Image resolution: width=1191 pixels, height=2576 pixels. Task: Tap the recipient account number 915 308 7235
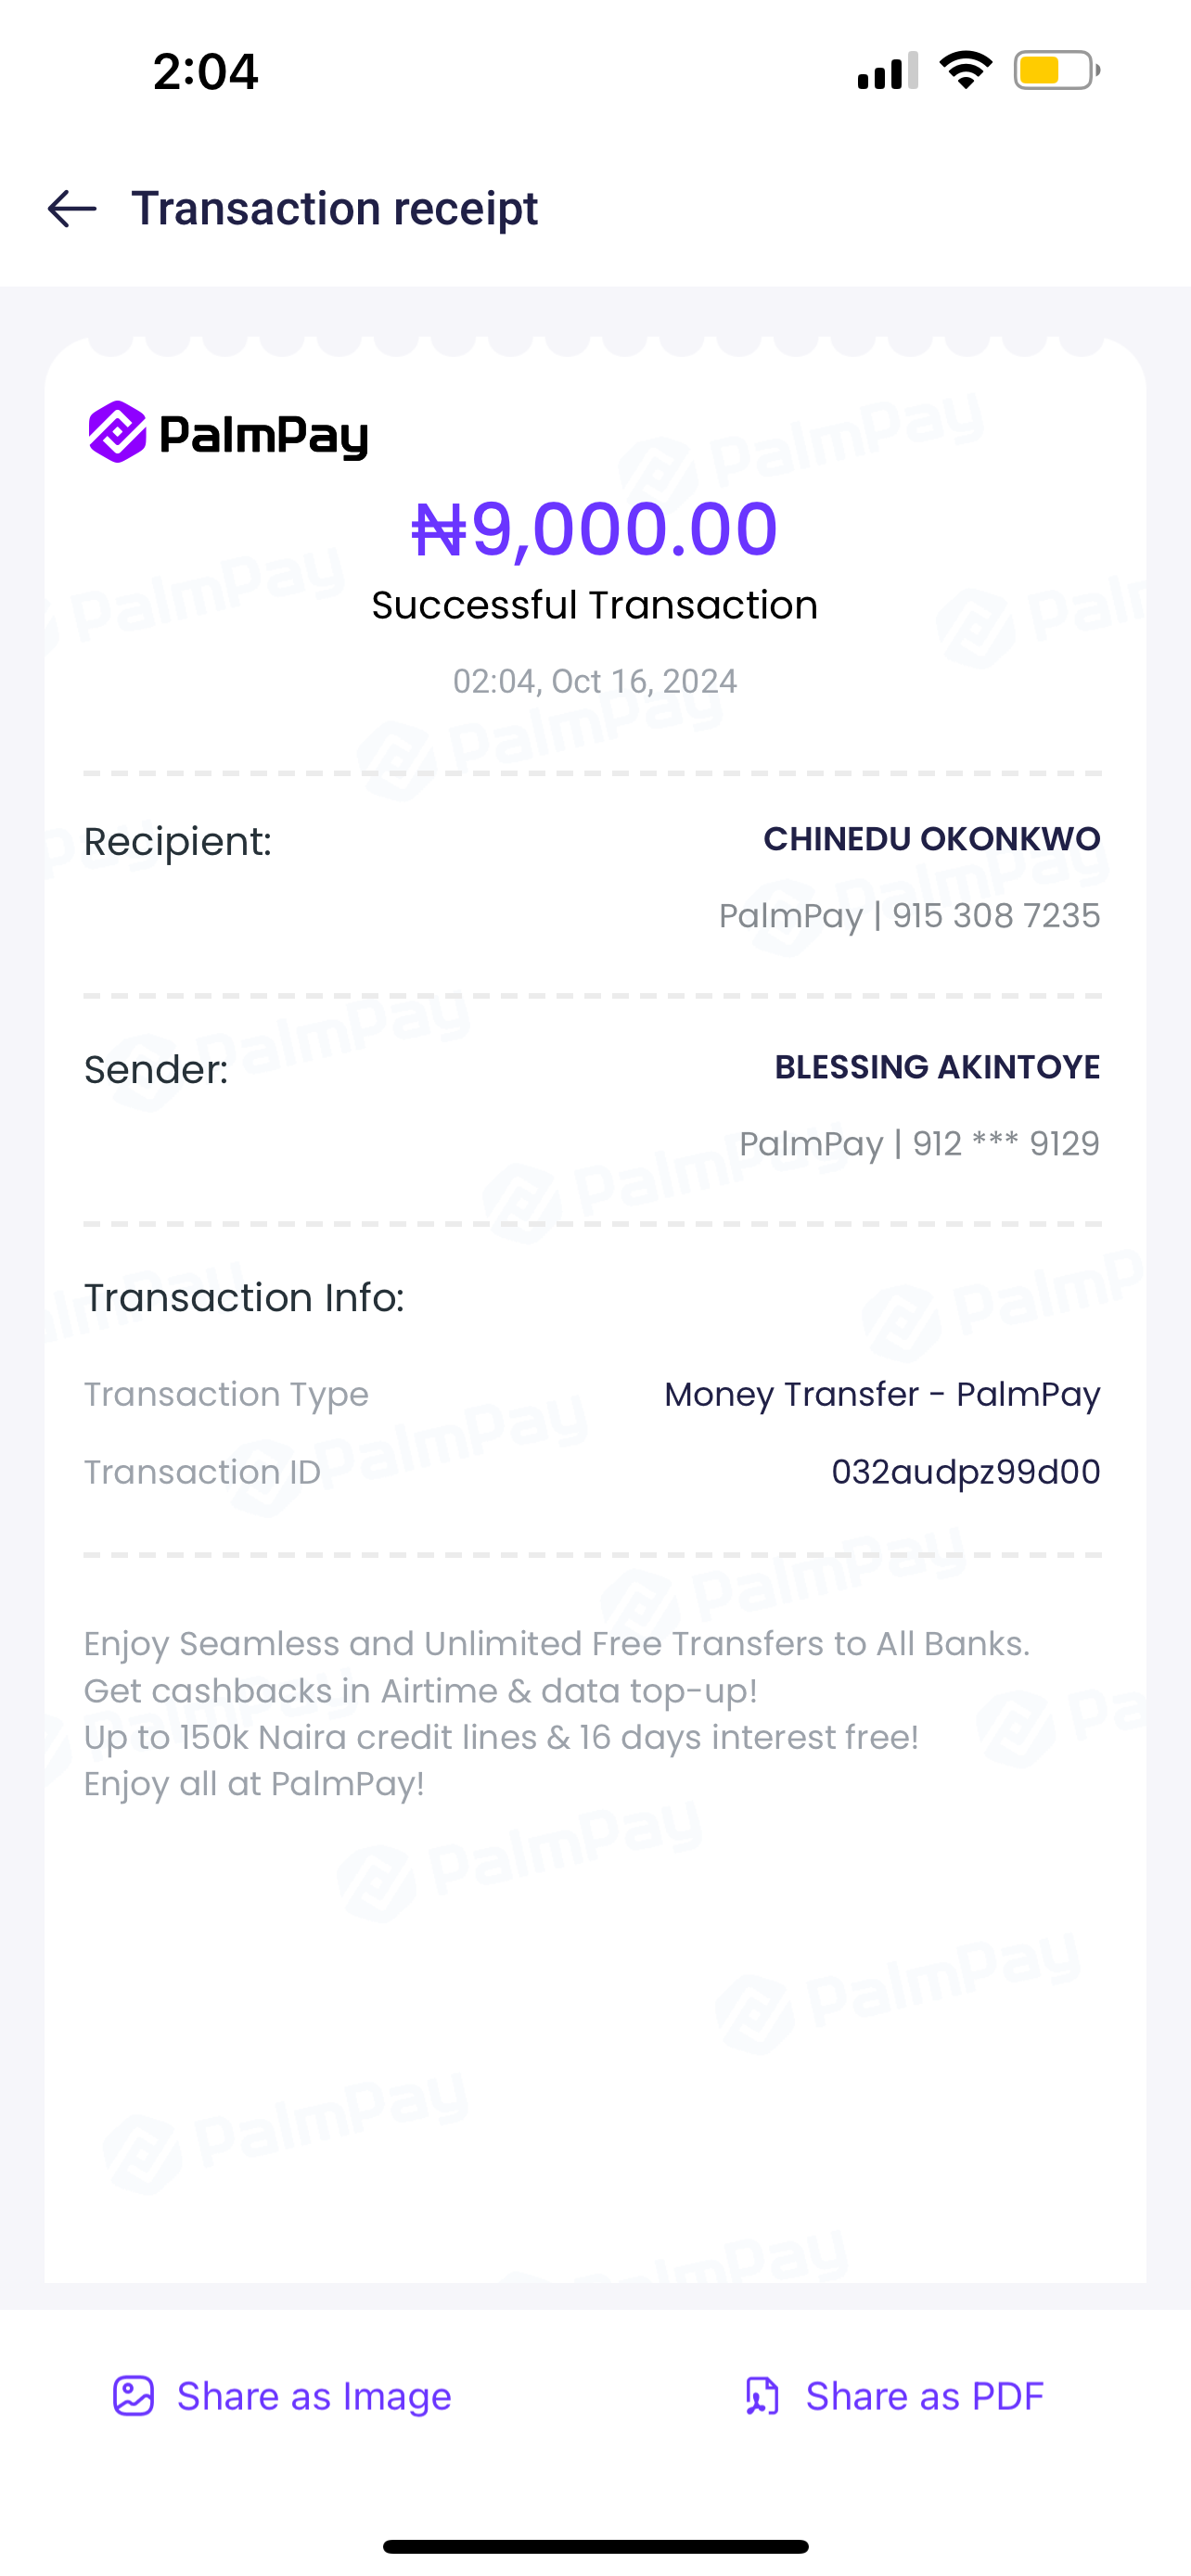995,915
